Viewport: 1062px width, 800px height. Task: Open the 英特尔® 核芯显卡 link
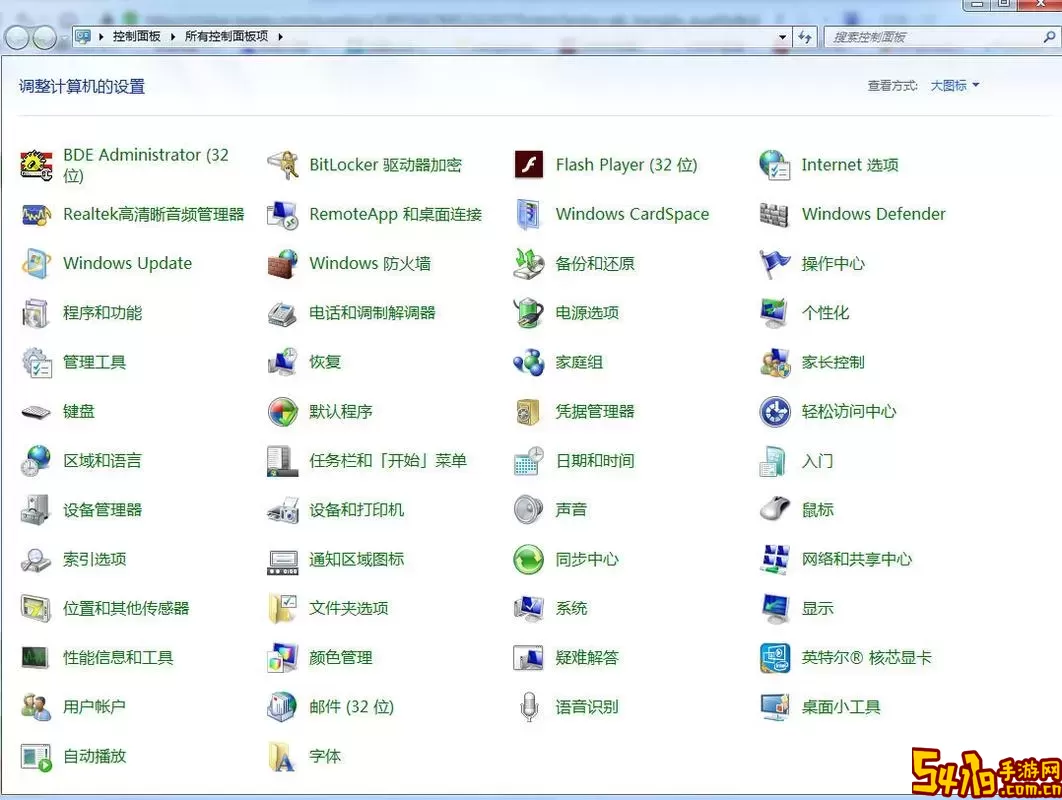[867, 658]
